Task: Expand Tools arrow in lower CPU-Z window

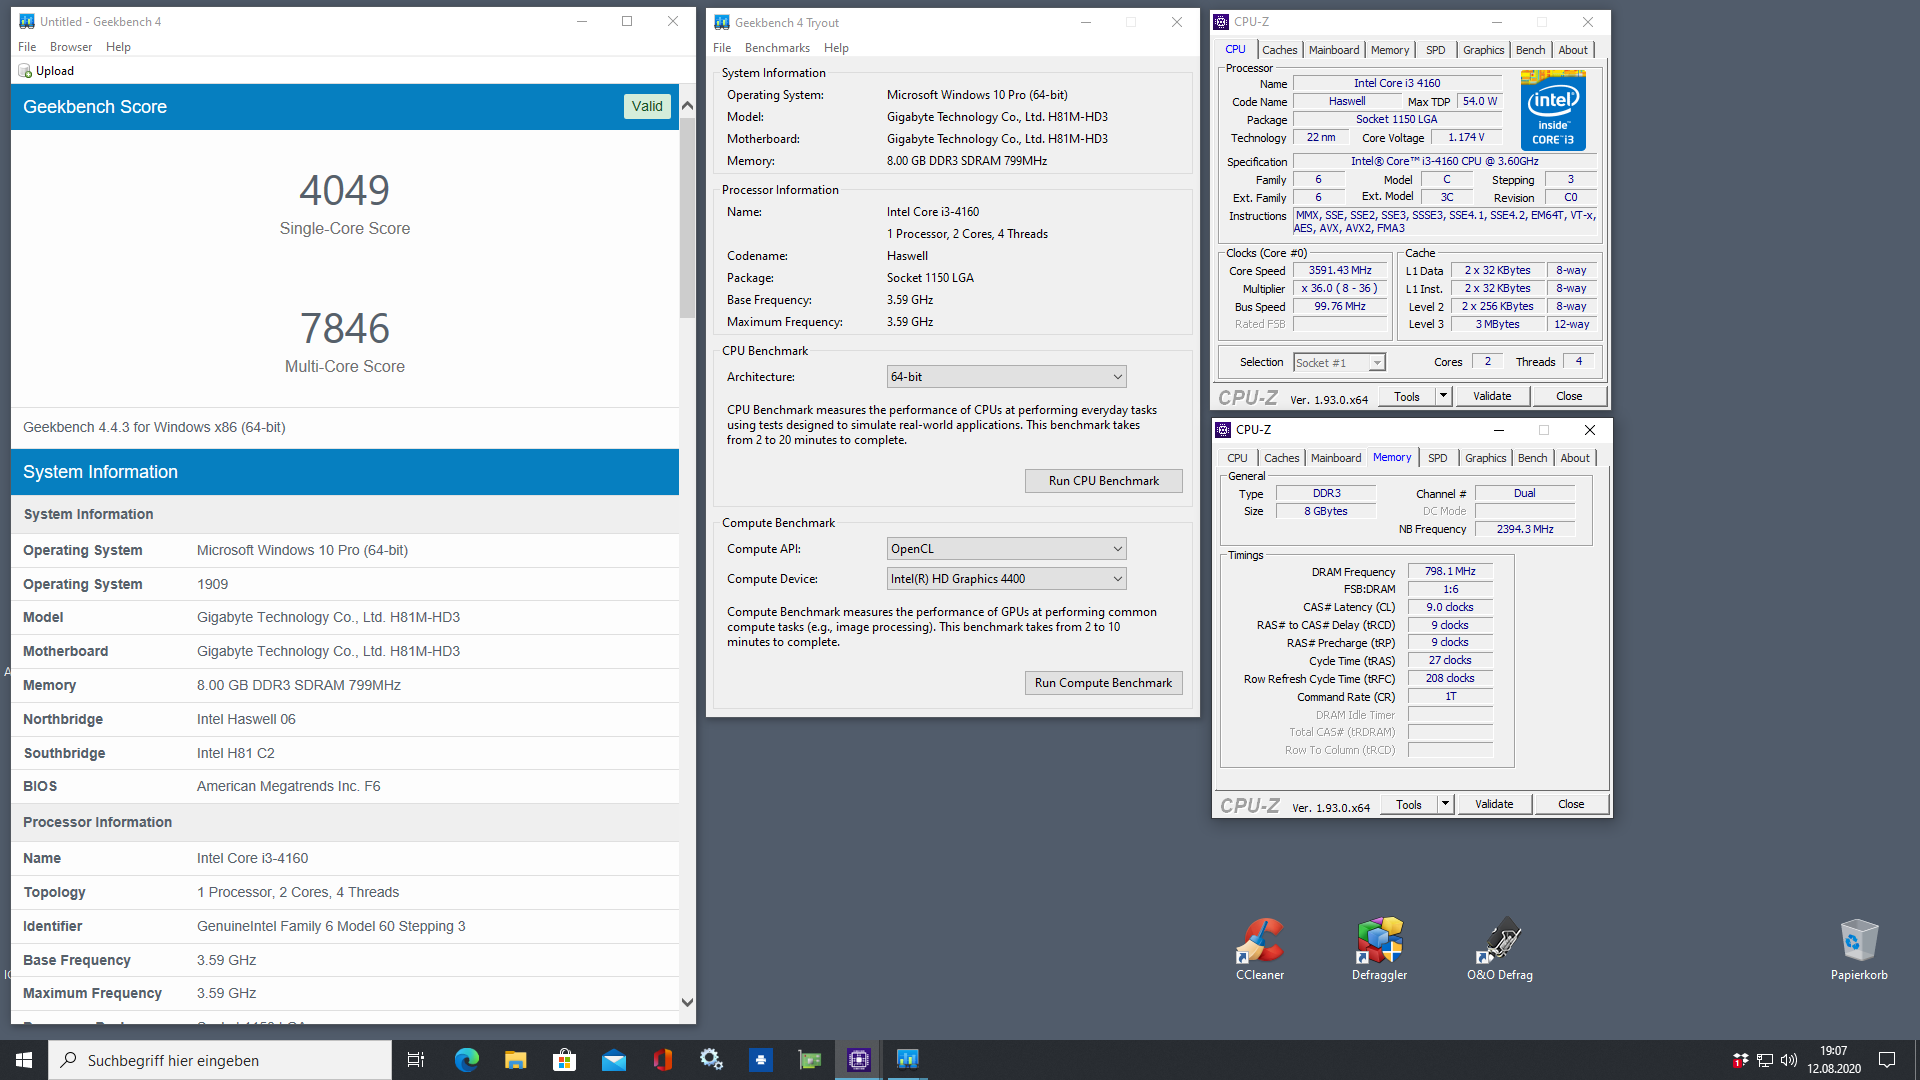Action: [x=1445, y=805]
